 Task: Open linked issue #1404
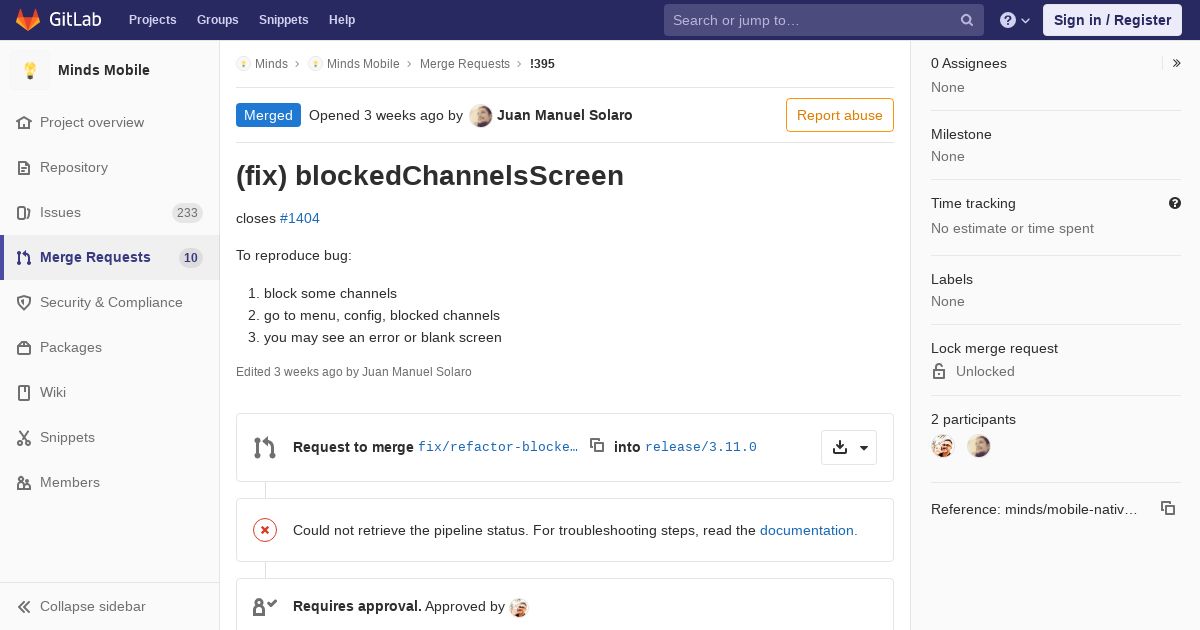pos(300,218)
